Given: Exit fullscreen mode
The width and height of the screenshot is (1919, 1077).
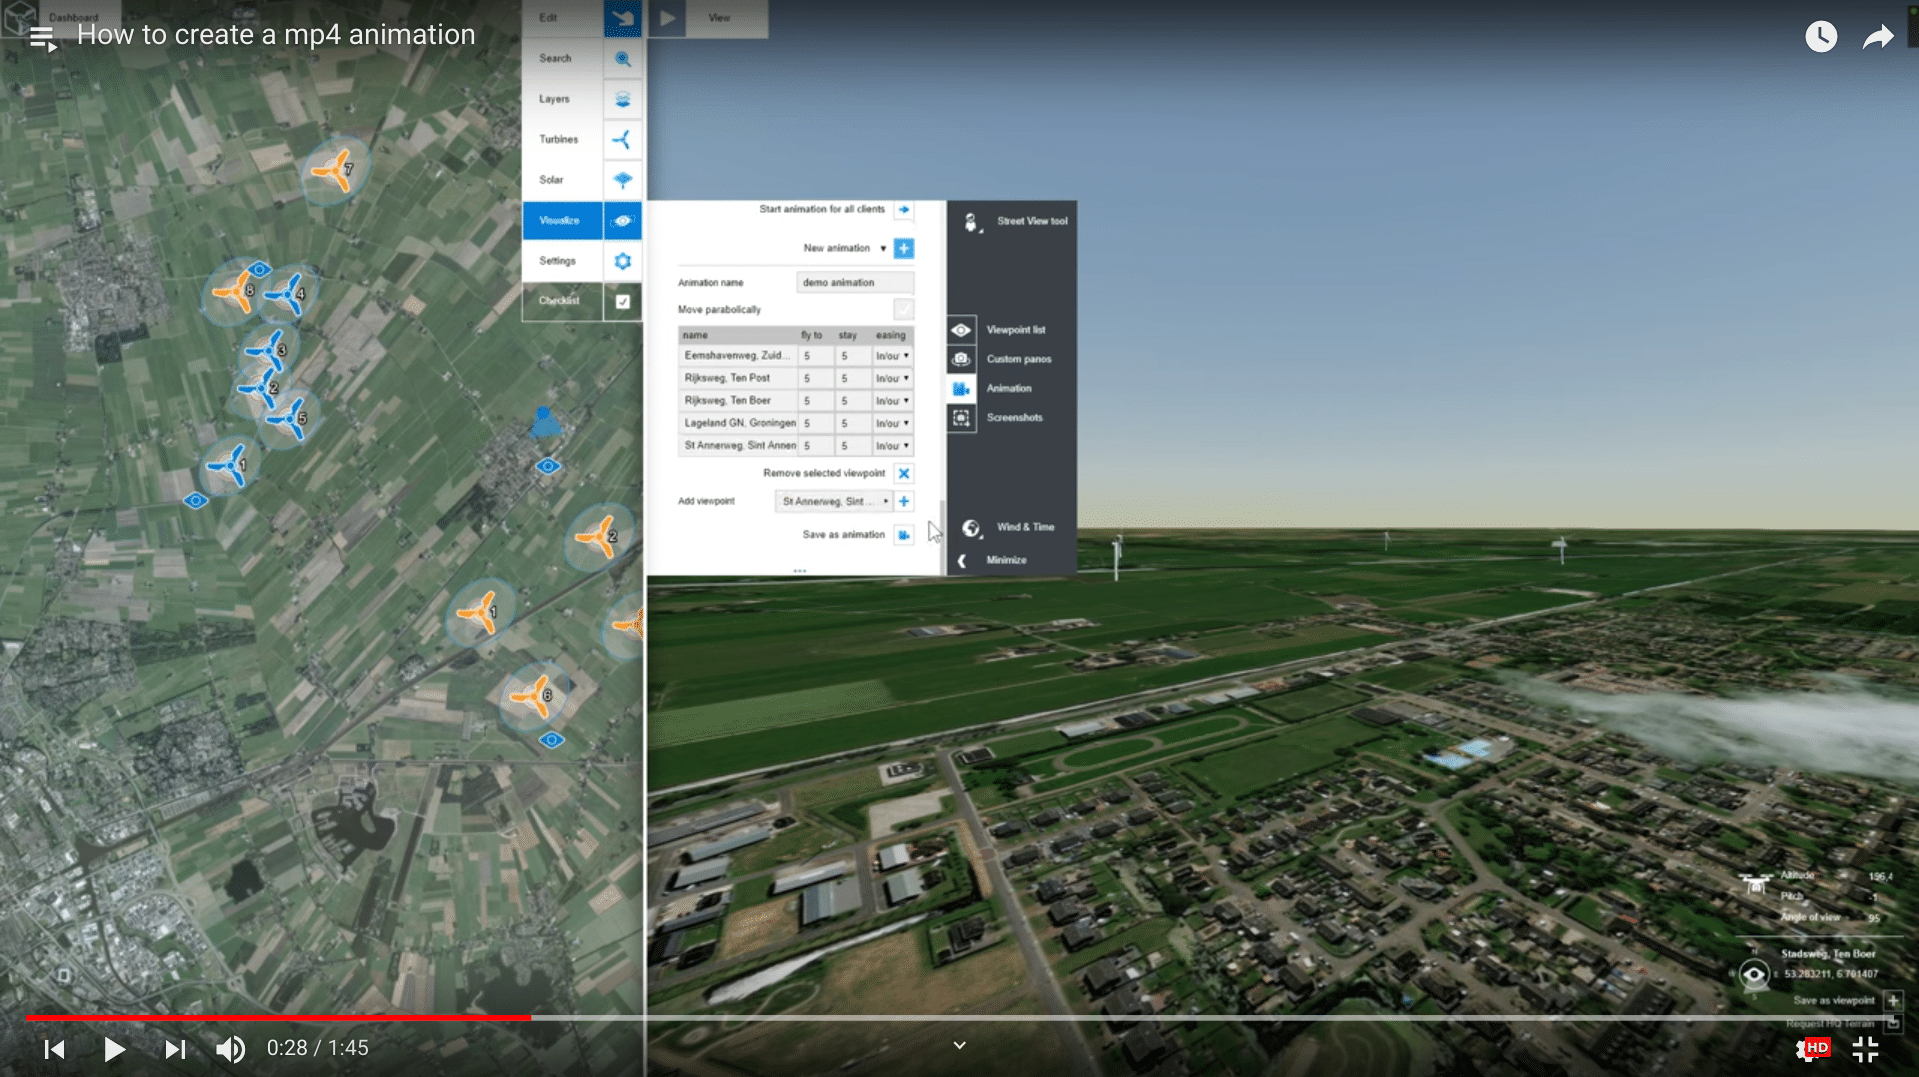Looking at the screenshot, I should coord(1865,1049).
